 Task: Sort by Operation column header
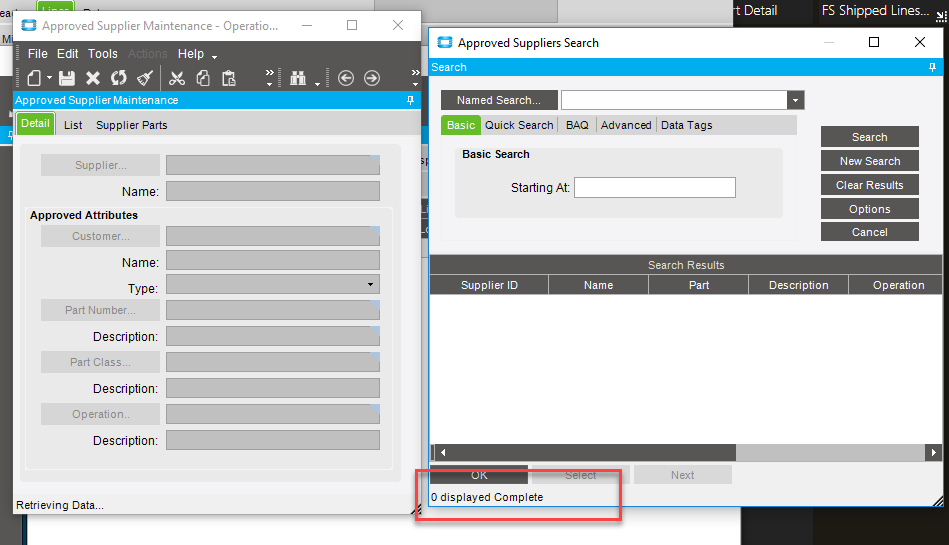pyautogui.click(x=896, y=285)
